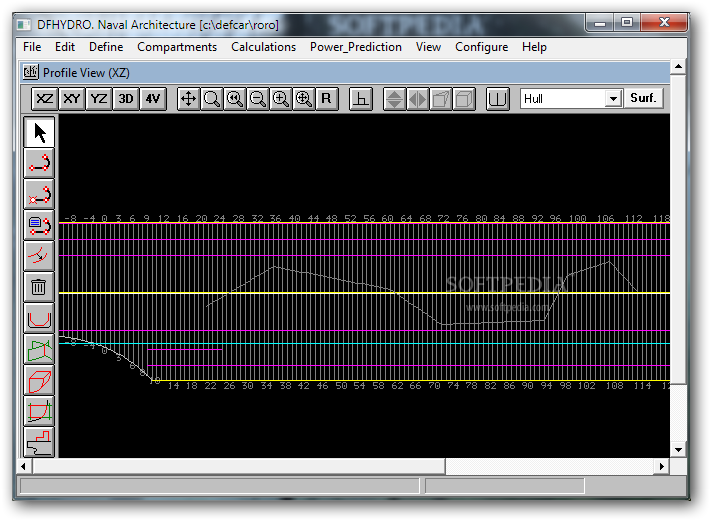The width and height of the screenshot is (711, 521).
Task: Switch to XZ profile view button
Action: coord(44,99)
